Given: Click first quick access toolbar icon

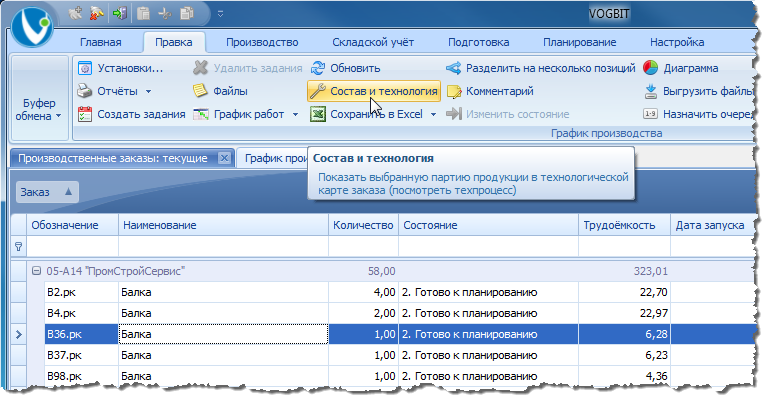Looking at the screenshot, I should tap(75, 13).
